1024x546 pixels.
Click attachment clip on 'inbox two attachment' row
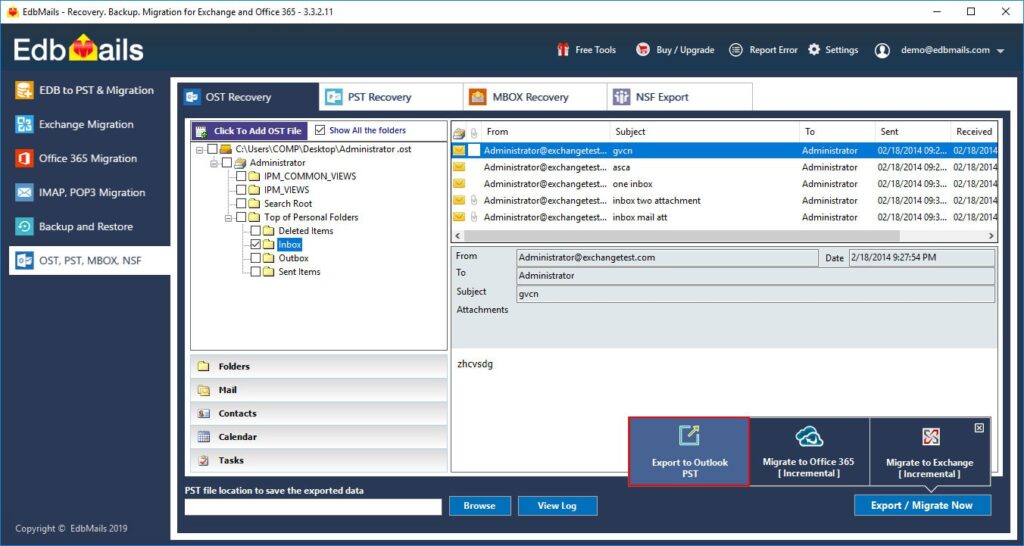coord(474,201)
